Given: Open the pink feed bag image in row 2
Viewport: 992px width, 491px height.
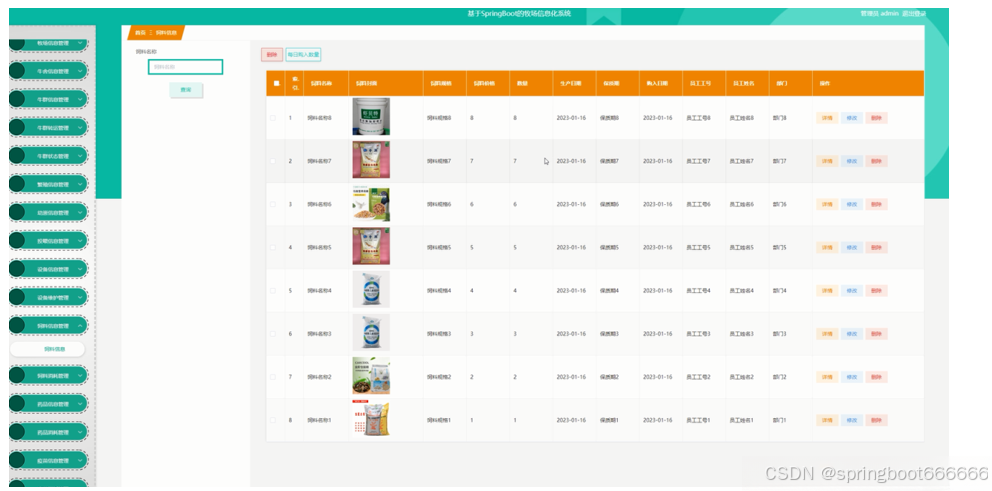Looking at the screenshot, I should 371,160.
